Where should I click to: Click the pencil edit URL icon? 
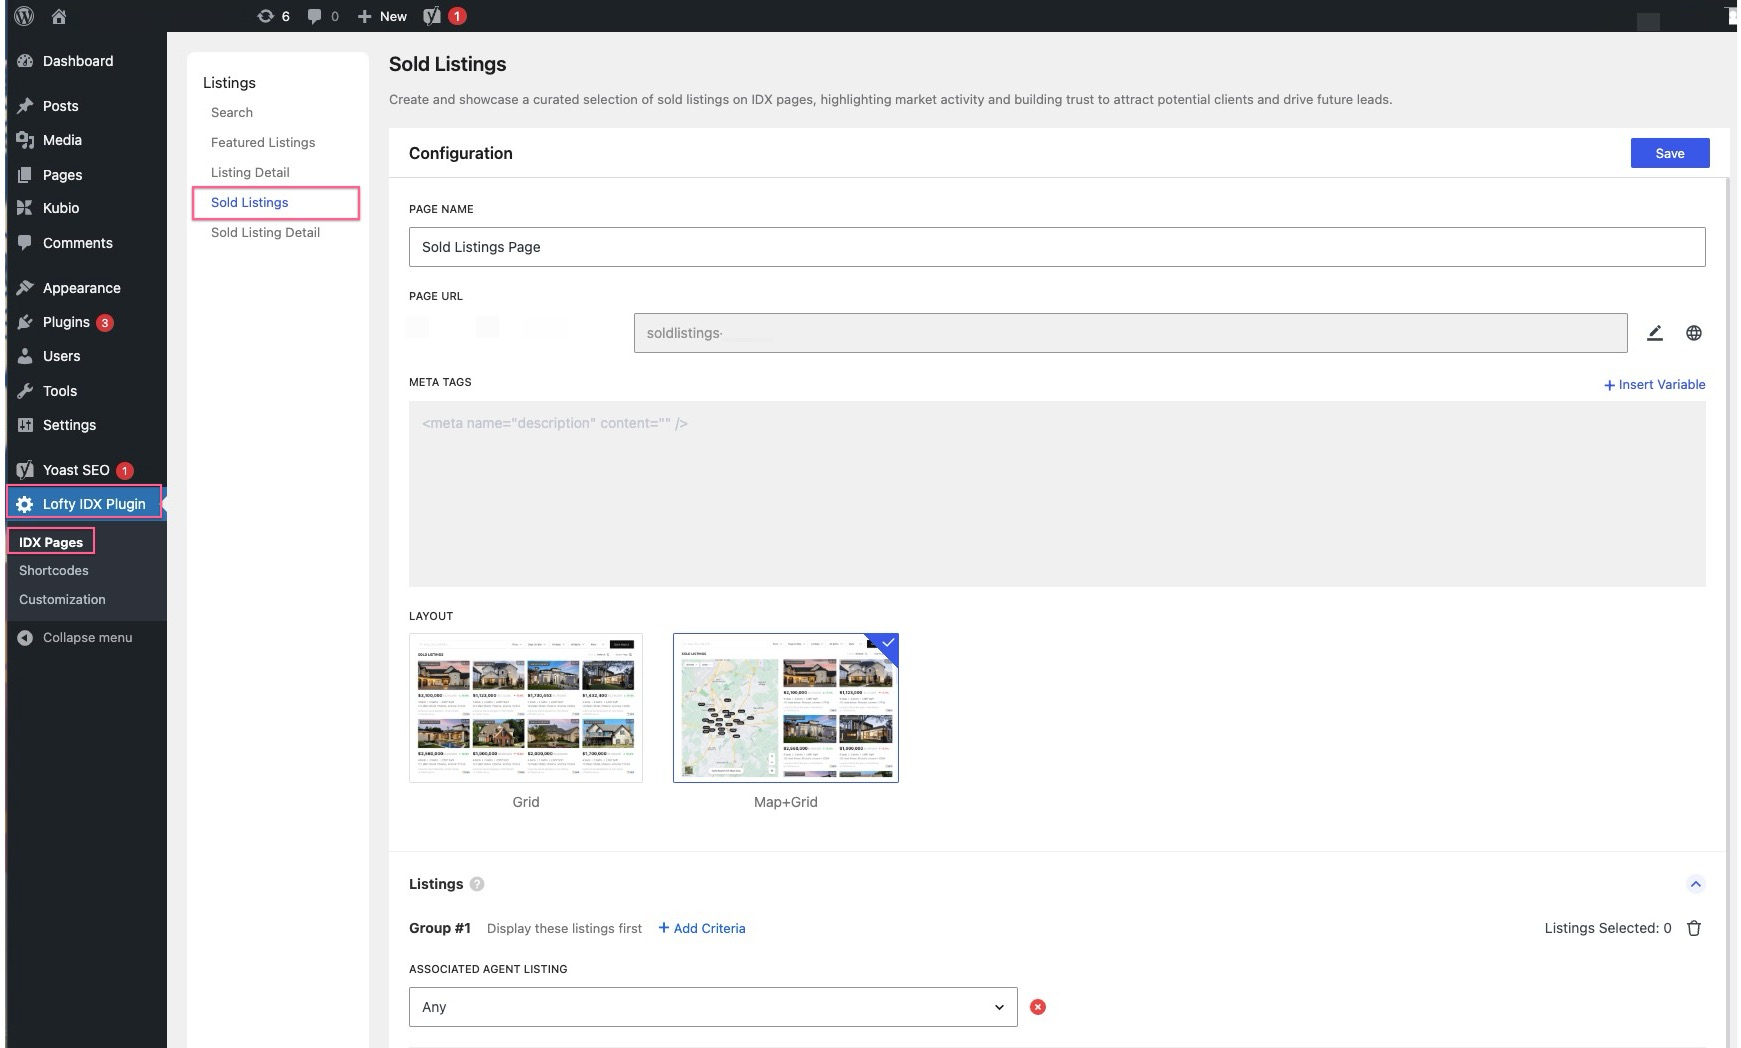pyautogui.click(x=1655, y=333)
